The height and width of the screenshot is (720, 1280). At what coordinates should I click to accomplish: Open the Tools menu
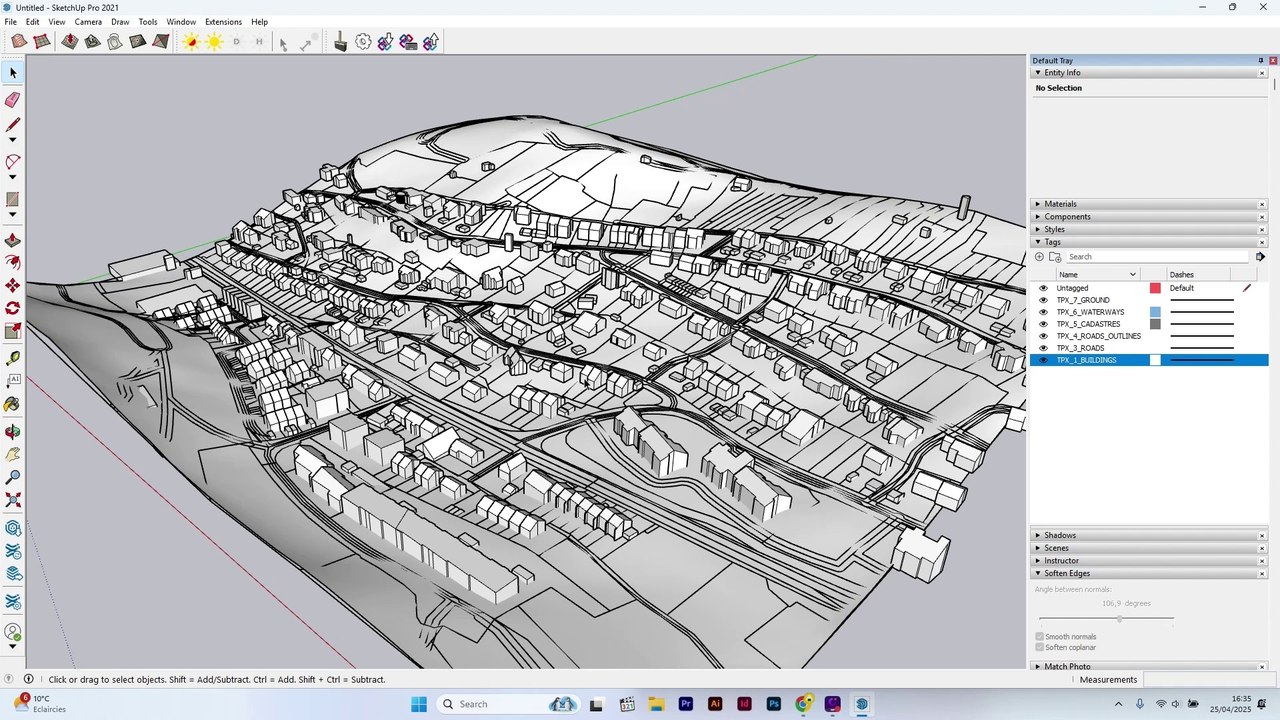pos(148,22)
